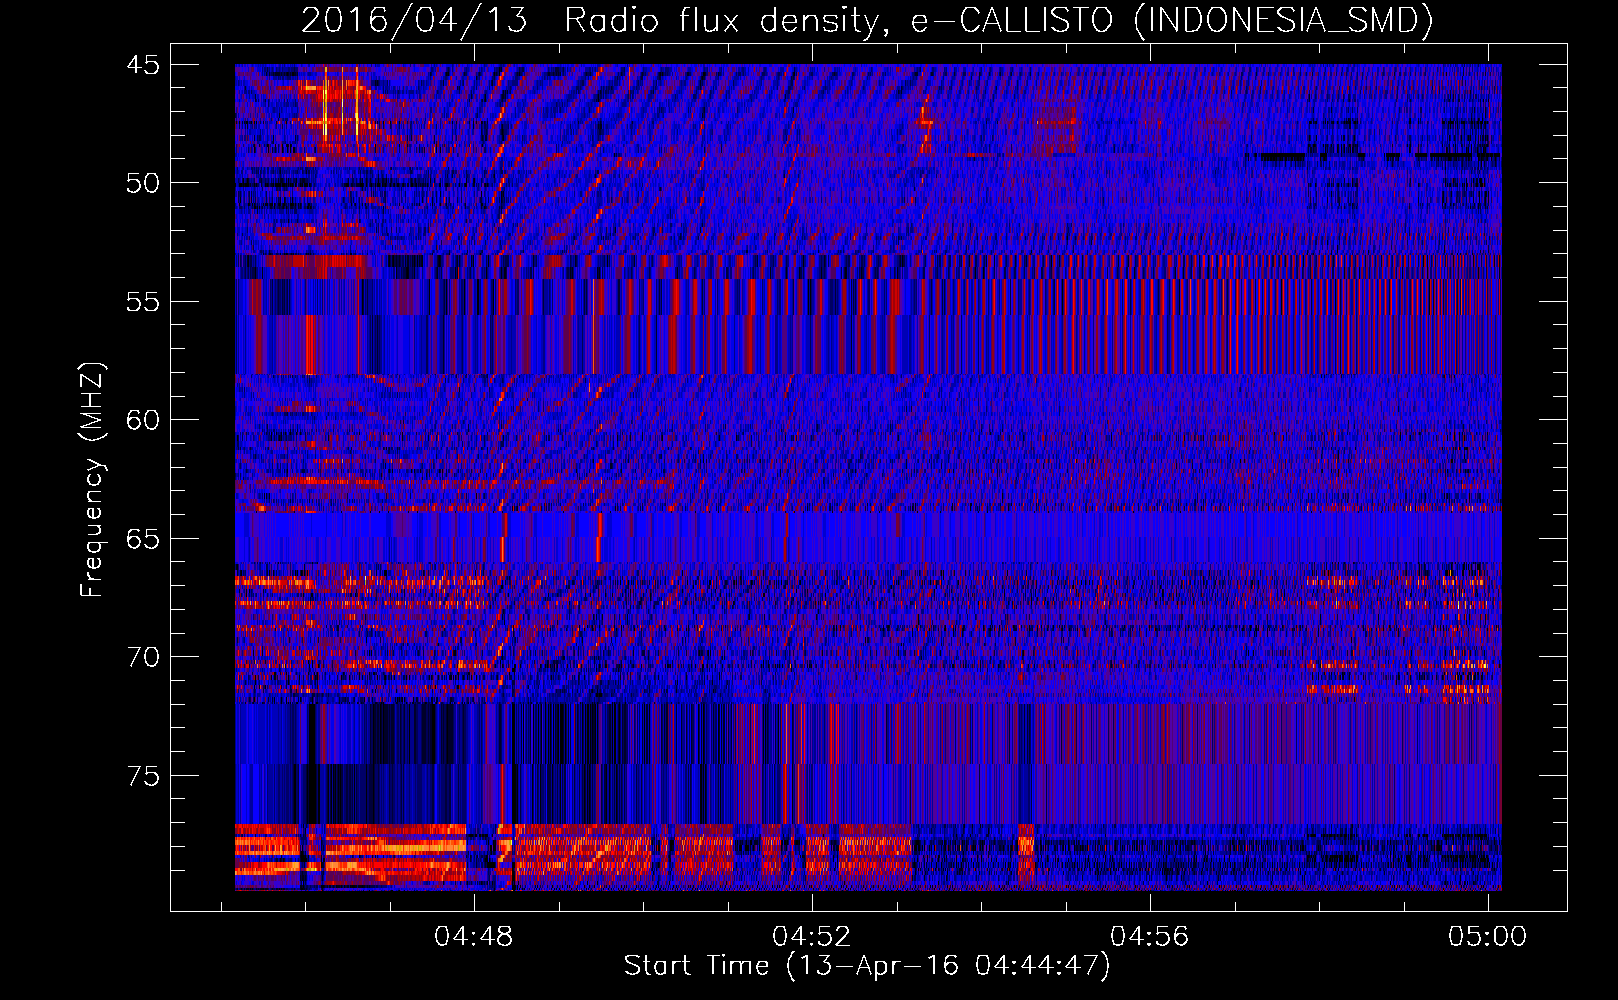
Task: Click the 04:52 time tick label
Action: pos(811,937)
